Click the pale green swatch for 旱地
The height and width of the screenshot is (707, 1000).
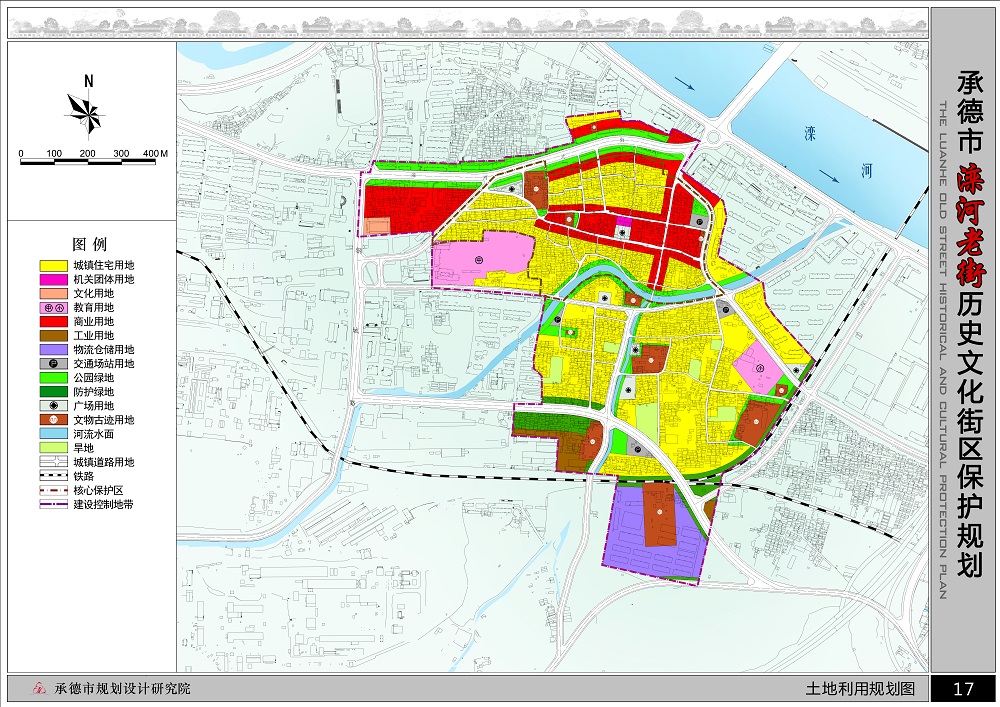54,448
